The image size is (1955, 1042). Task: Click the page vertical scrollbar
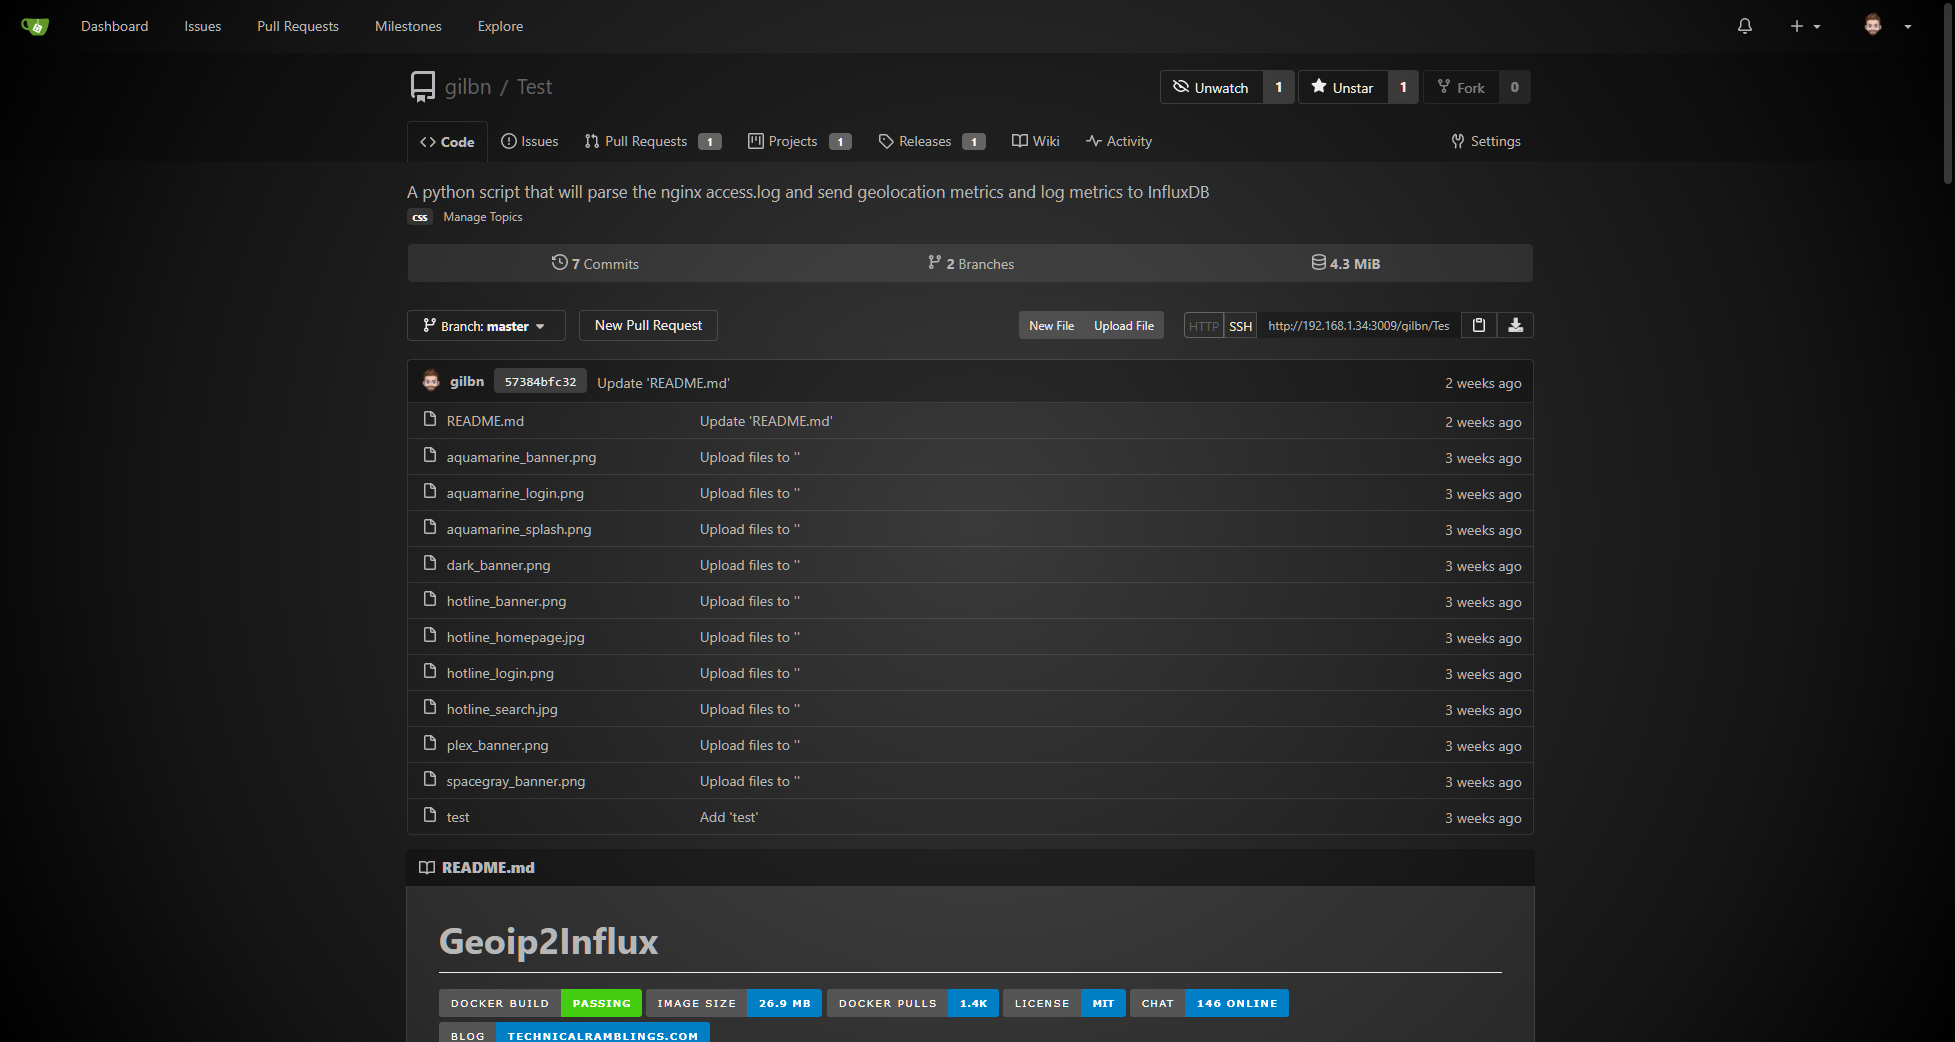tap(1947, 90)
